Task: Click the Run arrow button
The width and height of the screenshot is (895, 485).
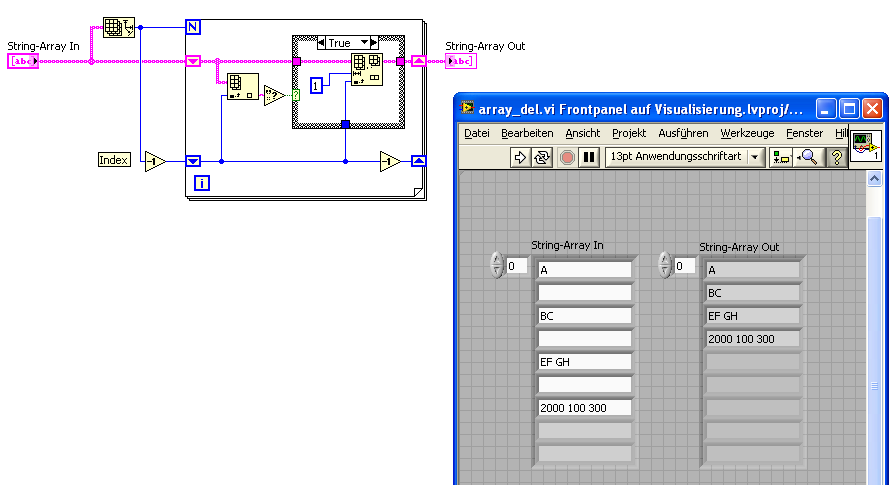Action: point(519,157)
